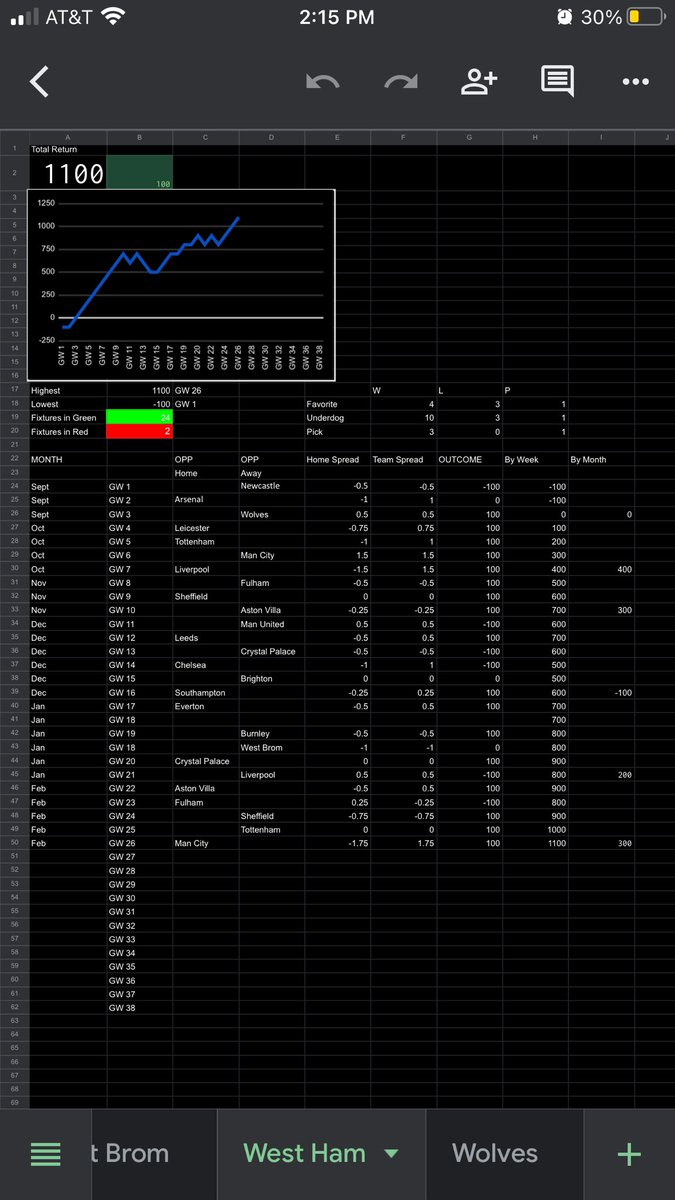Open the all-sheets list icon
This screenshot has height=1200, width=675.
pyautogui.click(x=45, y=1154)
